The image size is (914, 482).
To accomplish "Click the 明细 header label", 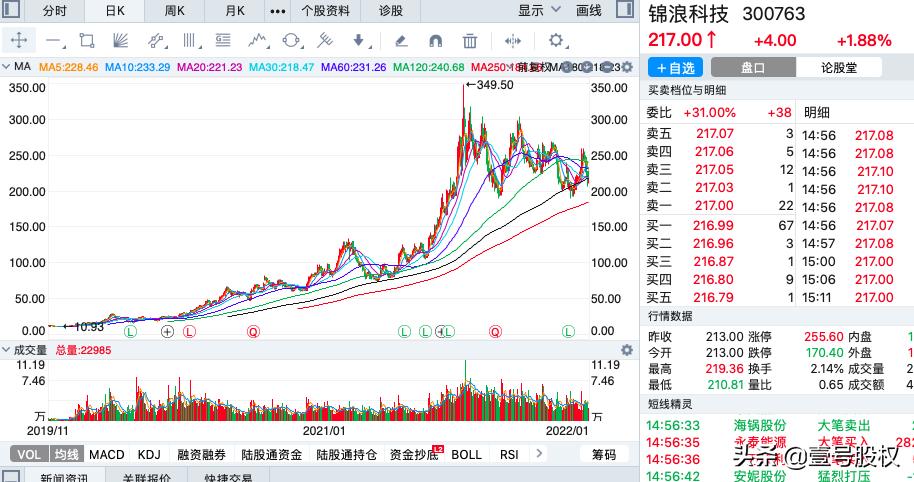I will [x=816, y=112].
